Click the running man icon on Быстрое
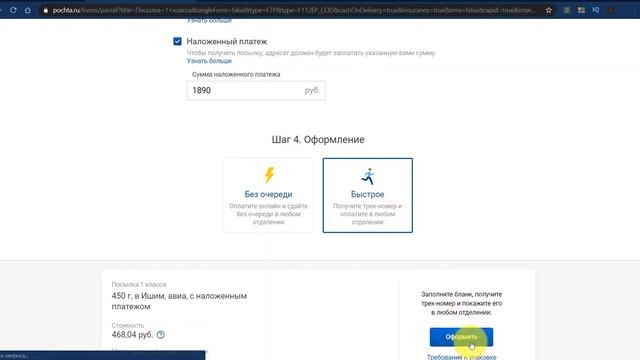Image resolution: width=640 pixels, height=360 pixels. coord(368,176)
